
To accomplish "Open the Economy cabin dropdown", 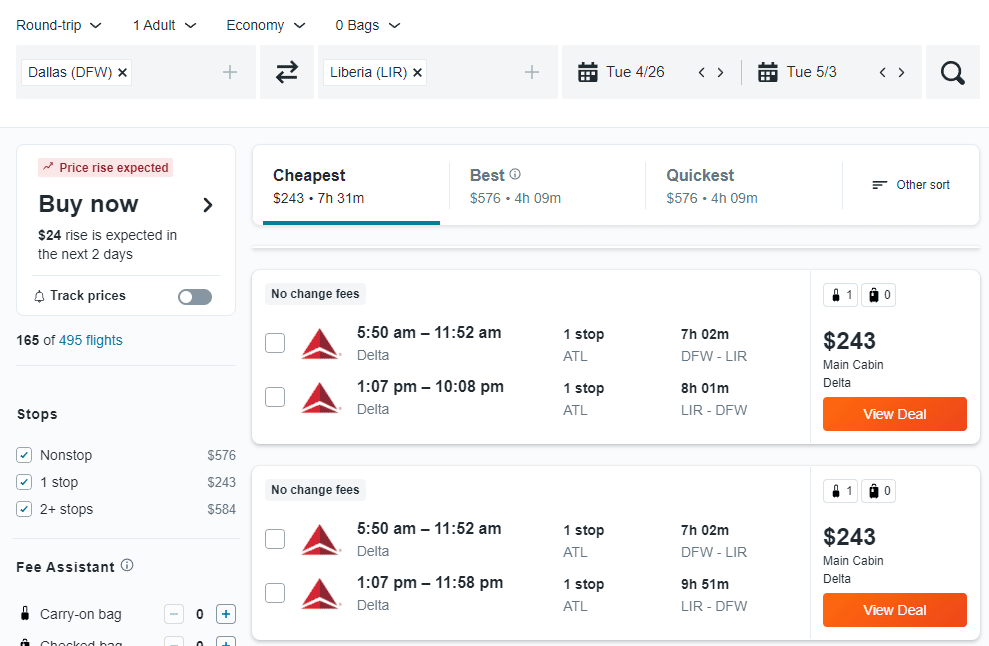I will pyautogui.click(x=265, y=24).
